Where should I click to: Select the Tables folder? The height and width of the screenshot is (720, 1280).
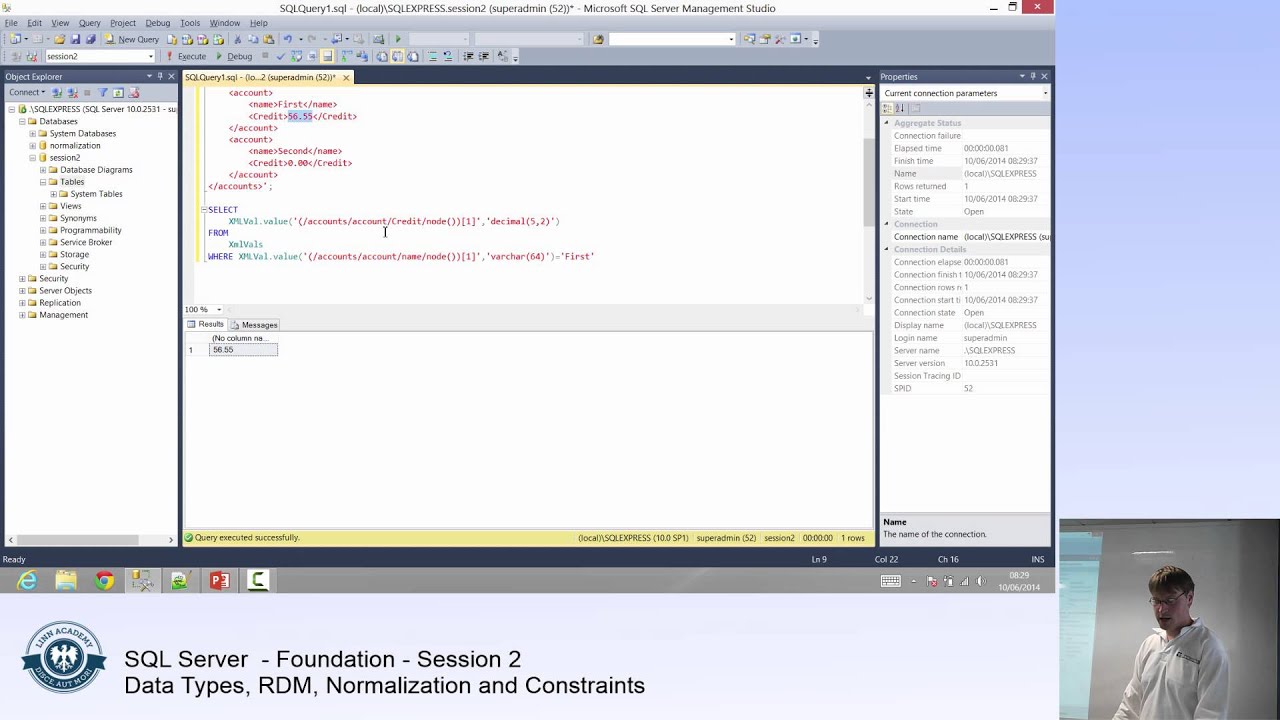pos(72,182)
